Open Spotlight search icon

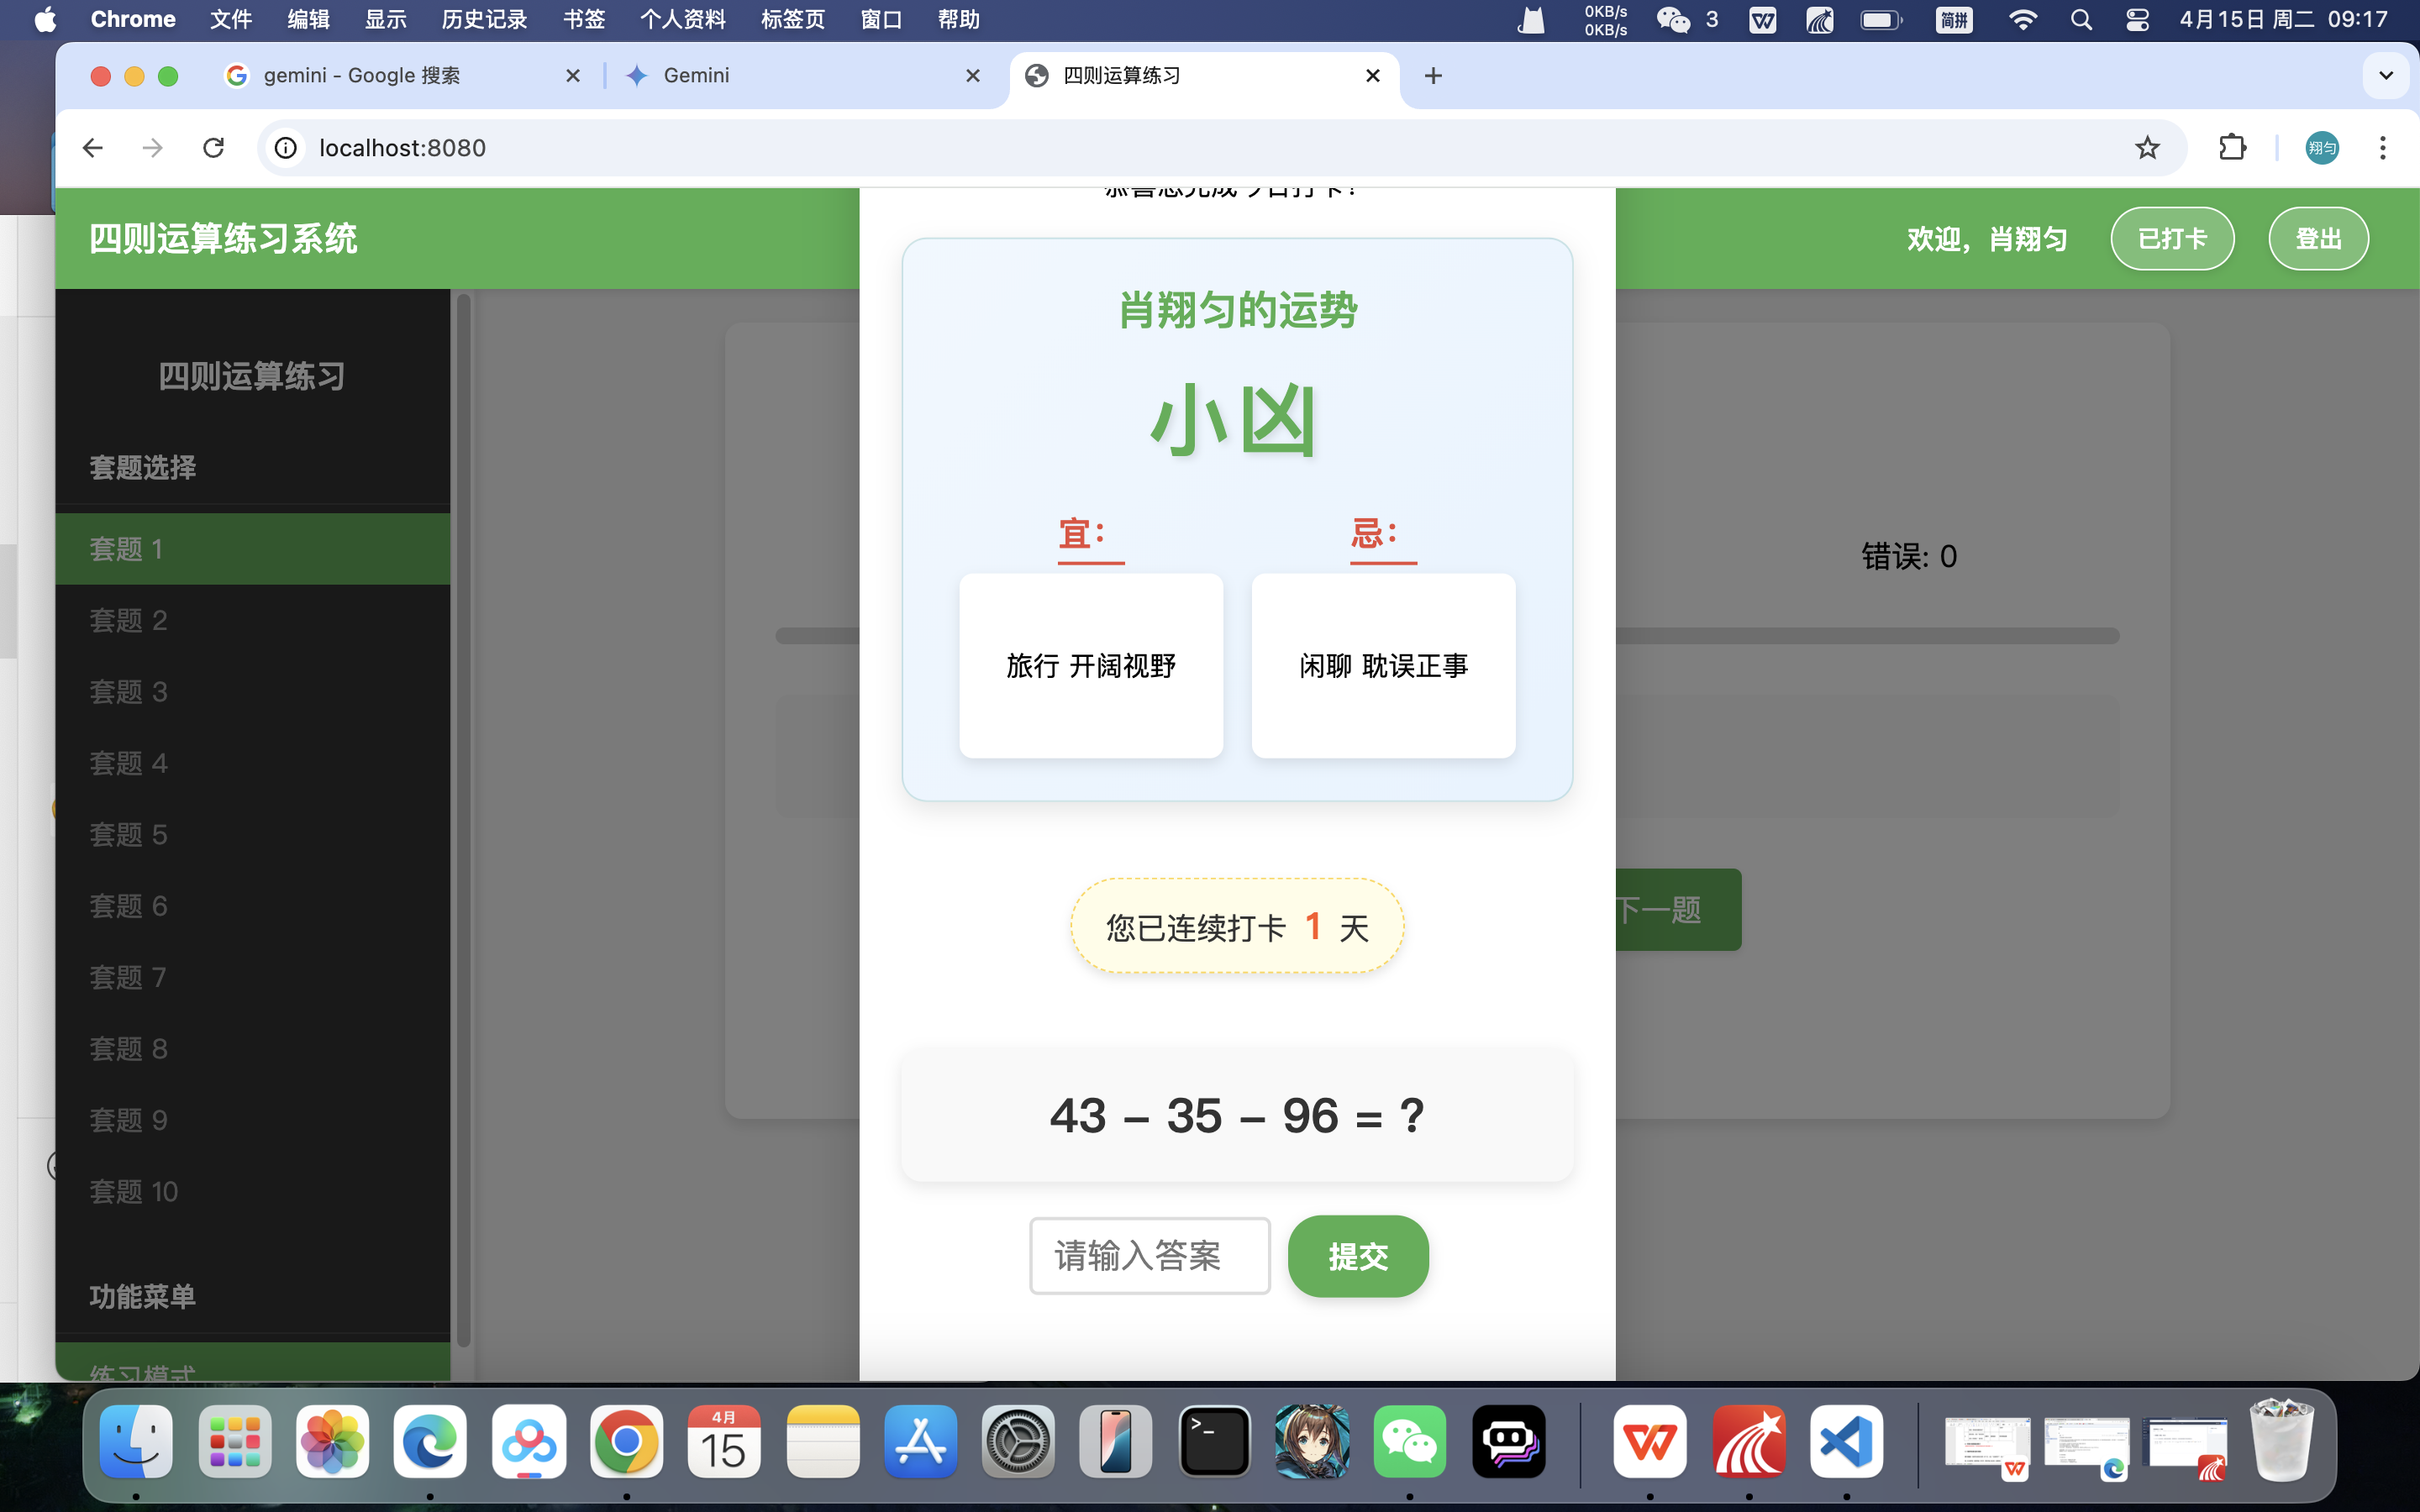pyautogui.click(x=2081, y=19)
